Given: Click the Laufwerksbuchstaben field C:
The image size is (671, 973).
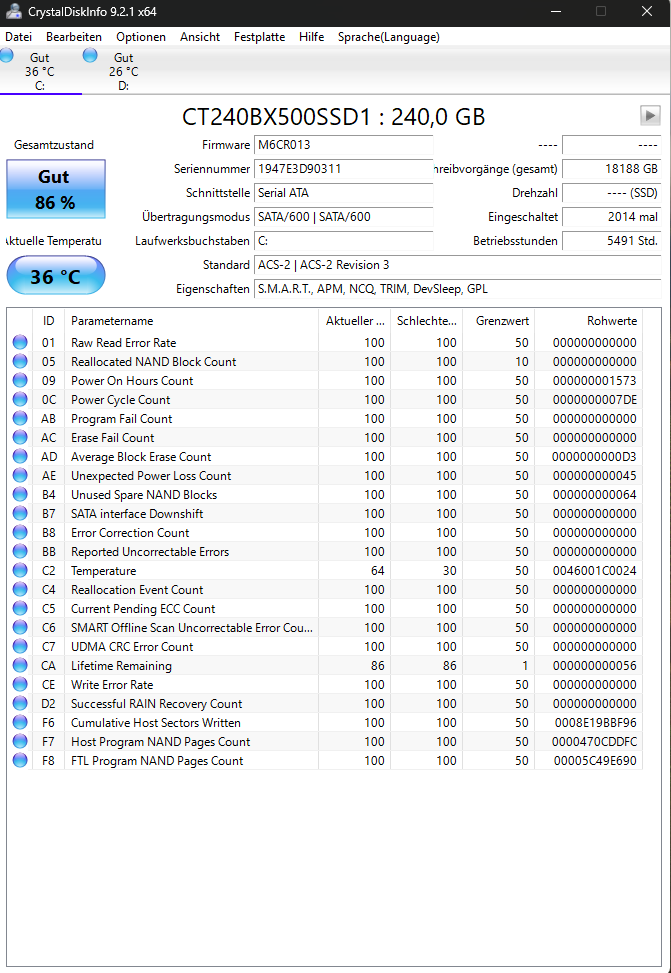Looking at the screenshot, I should coord(343,241).
